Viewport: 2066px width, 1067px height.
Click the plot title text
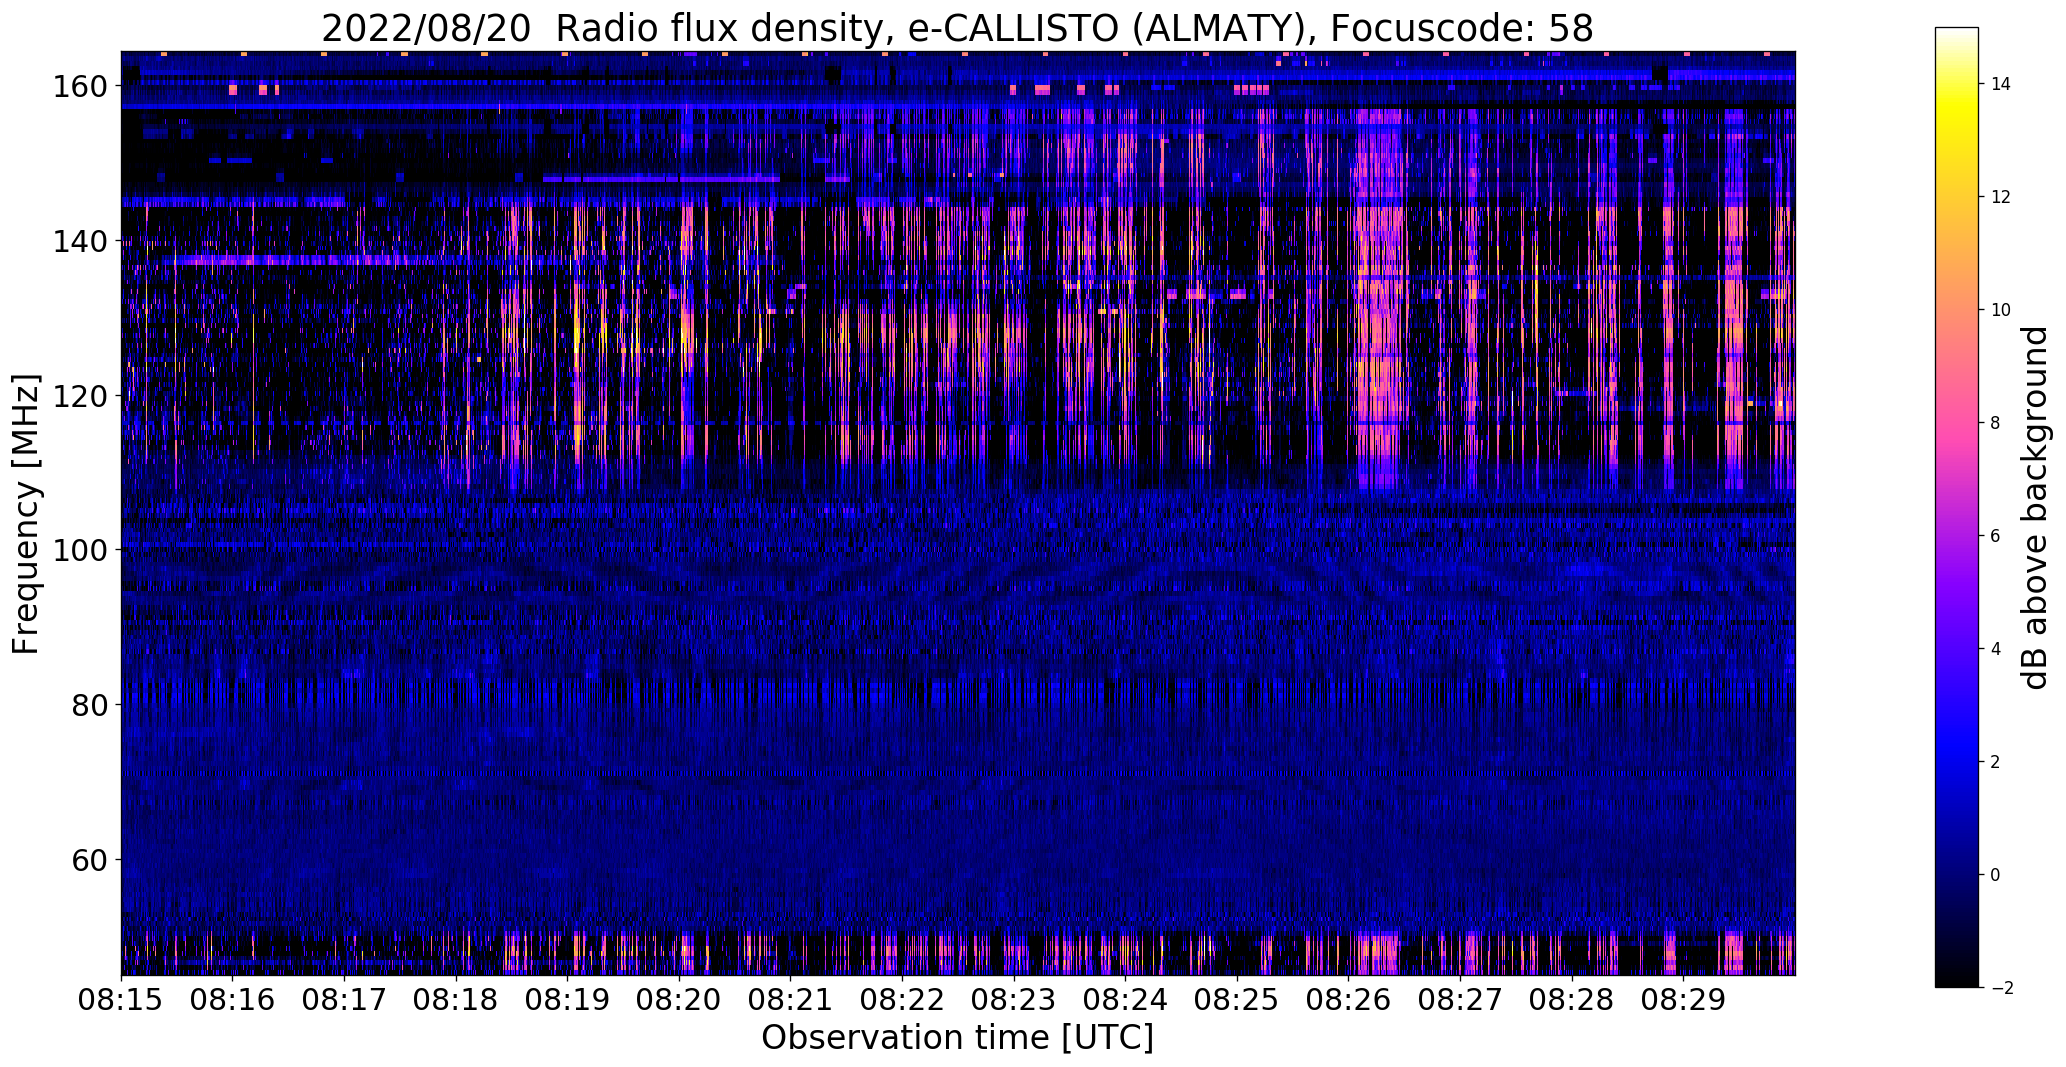(957, 28)
